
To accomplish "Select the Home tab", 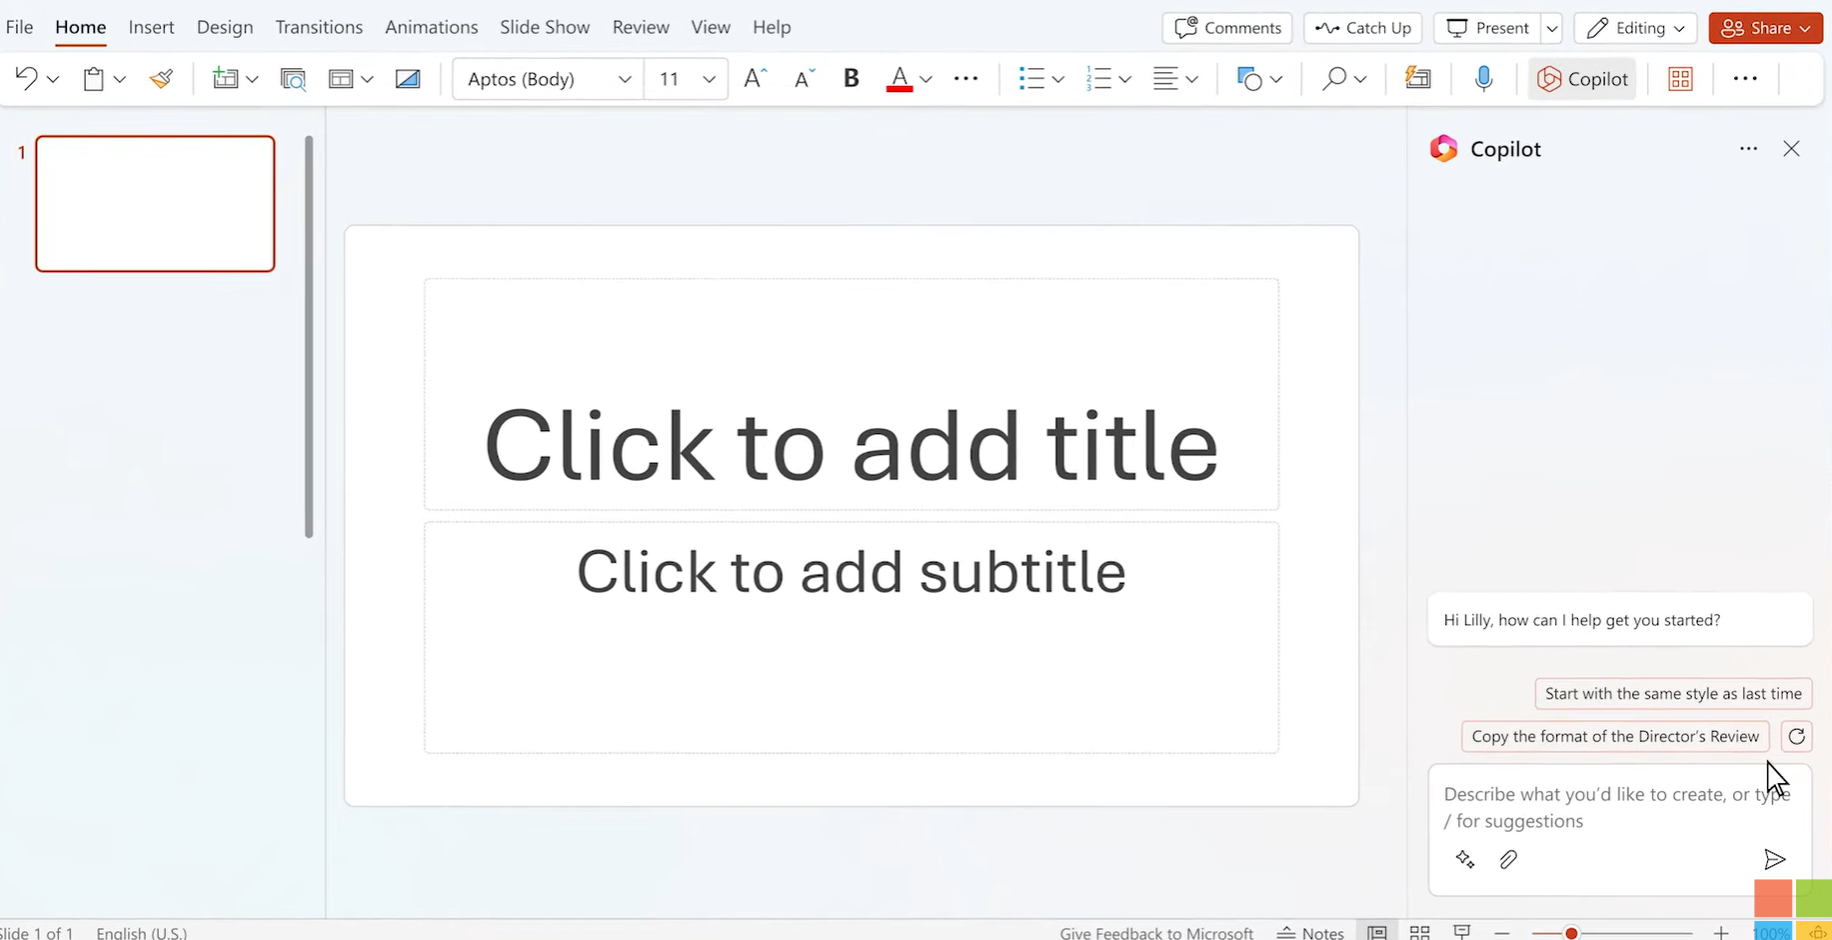I will (80, 27).
